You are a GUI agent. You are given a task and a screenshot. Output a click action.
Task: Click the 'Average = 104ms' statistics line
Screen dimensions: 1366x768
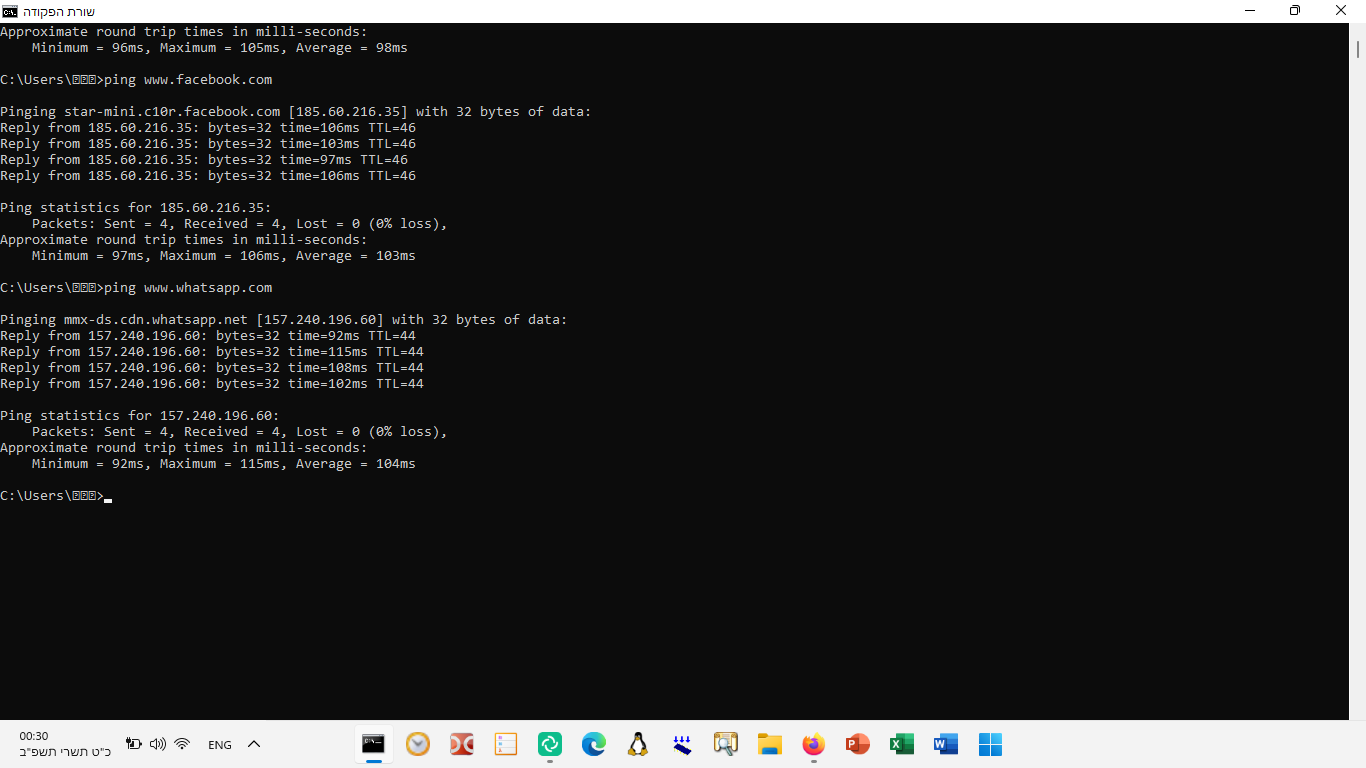[x=224, y=464]
